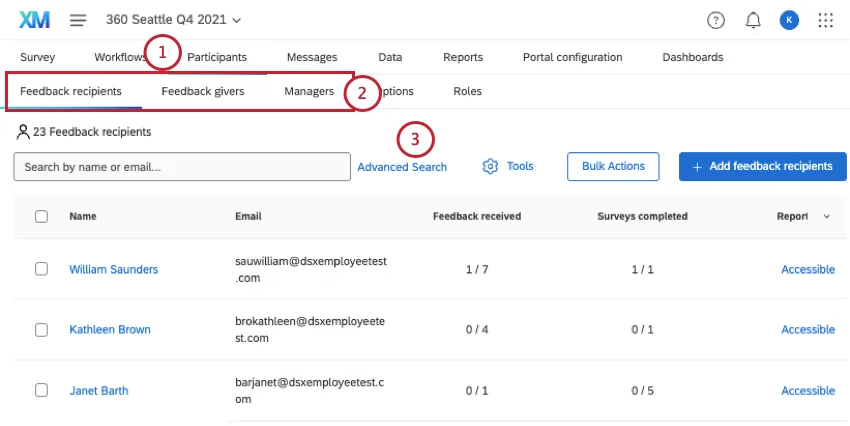Image resolution: width=850 pixels, height=426 pixels.
Task: Click the Advanced Search link
Action: (402, 167)
